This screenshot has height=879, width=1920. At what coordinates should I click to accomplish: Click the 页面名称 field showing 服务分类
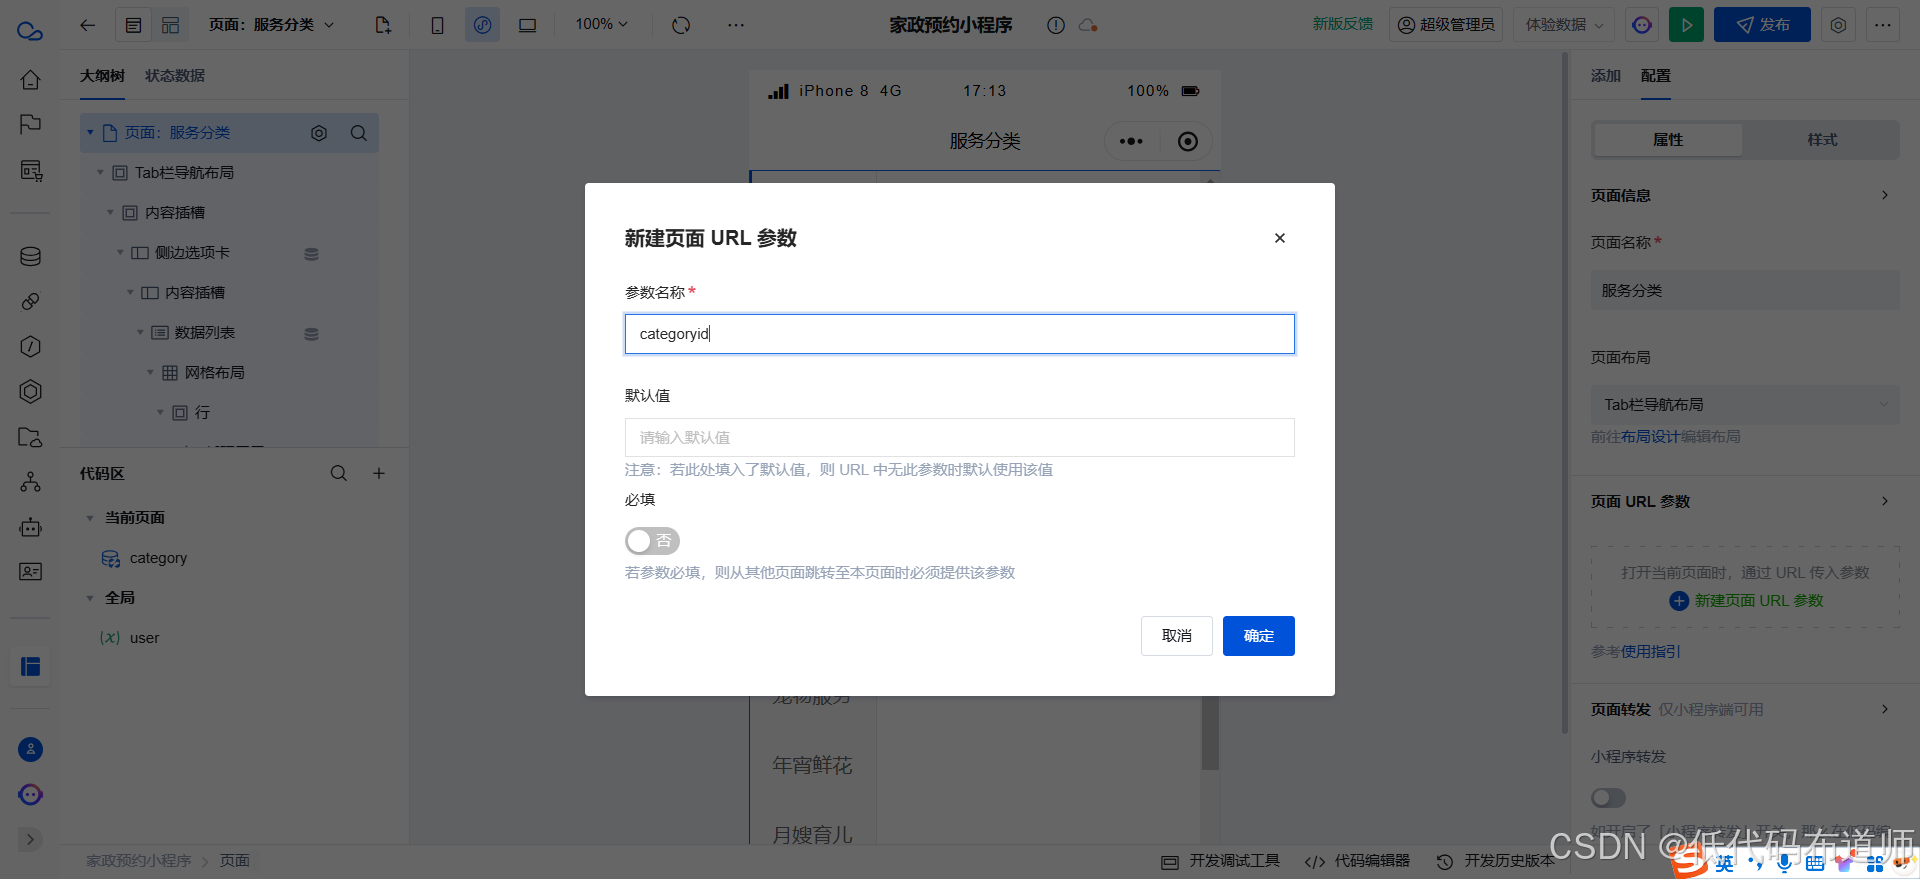(1745, 291)
